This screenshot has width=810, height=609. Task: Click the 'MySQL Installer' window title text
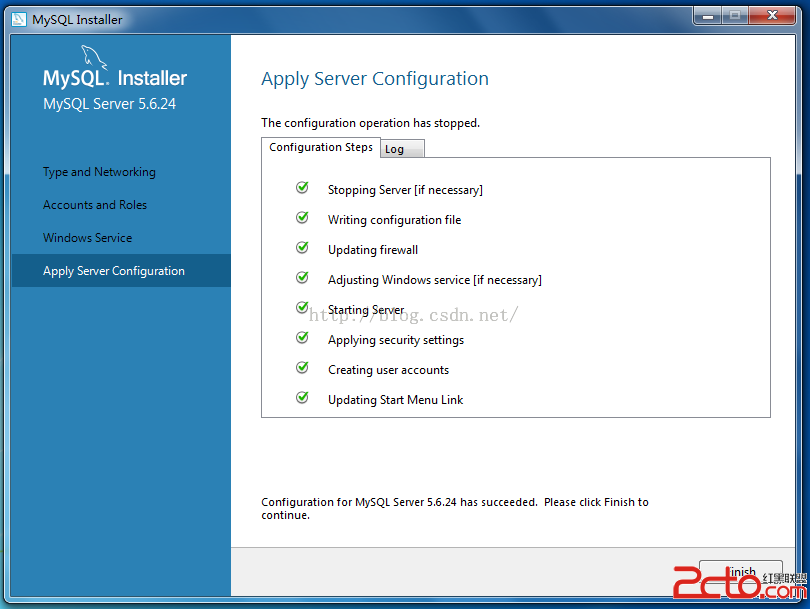pos(77,20)
